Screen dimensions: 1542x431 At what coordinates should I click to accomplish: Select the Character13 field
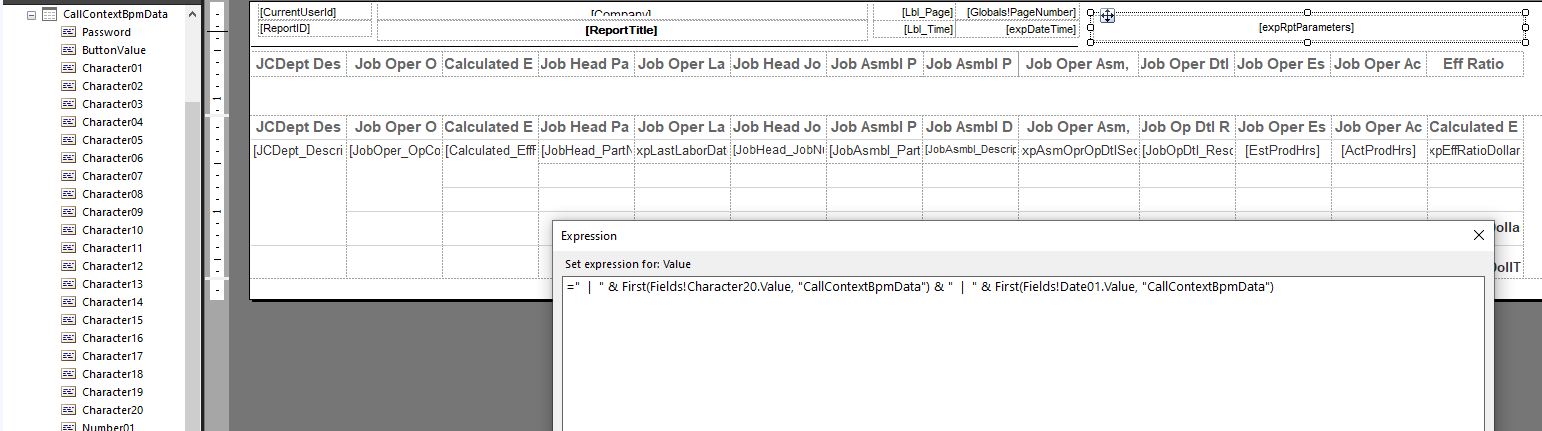click(112, 284)
